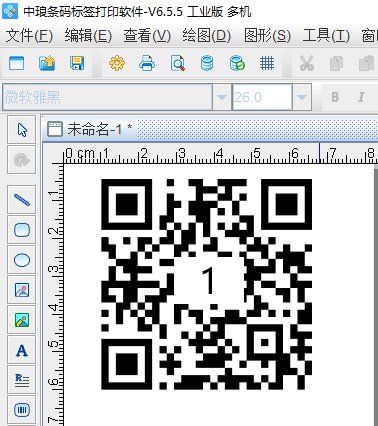Click the paste icon in toolbar

(x=366, y=63)
